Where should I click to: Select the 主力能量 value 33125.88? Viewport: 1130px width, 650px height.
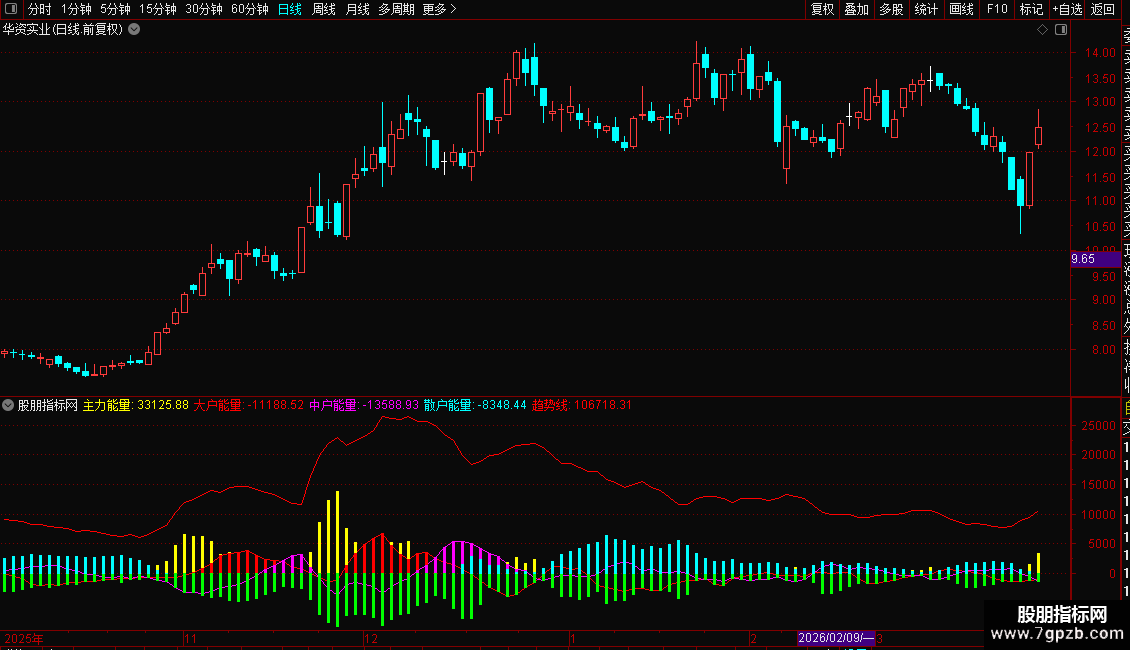(163, 405)
